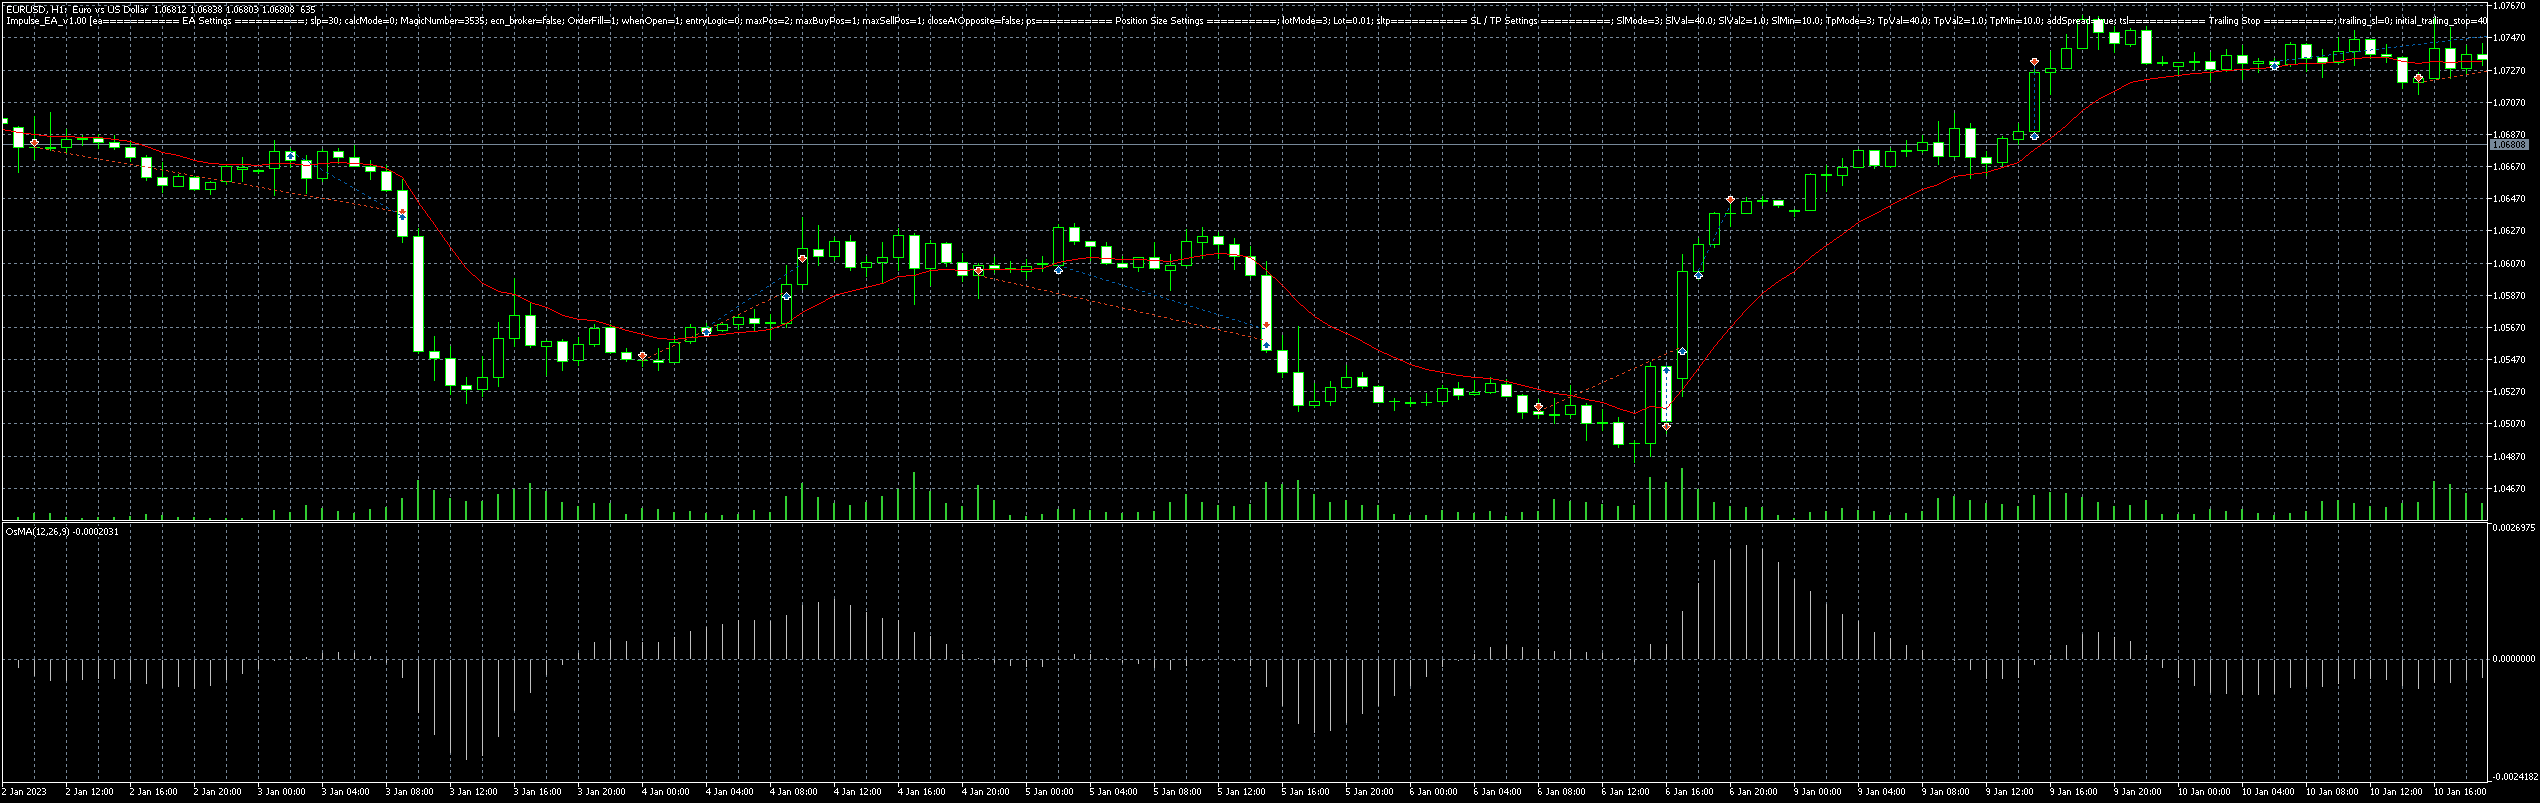Click the 6 Jan 08:00 time label
This screenshot has height=803, width=2540.
(1561, 792)
